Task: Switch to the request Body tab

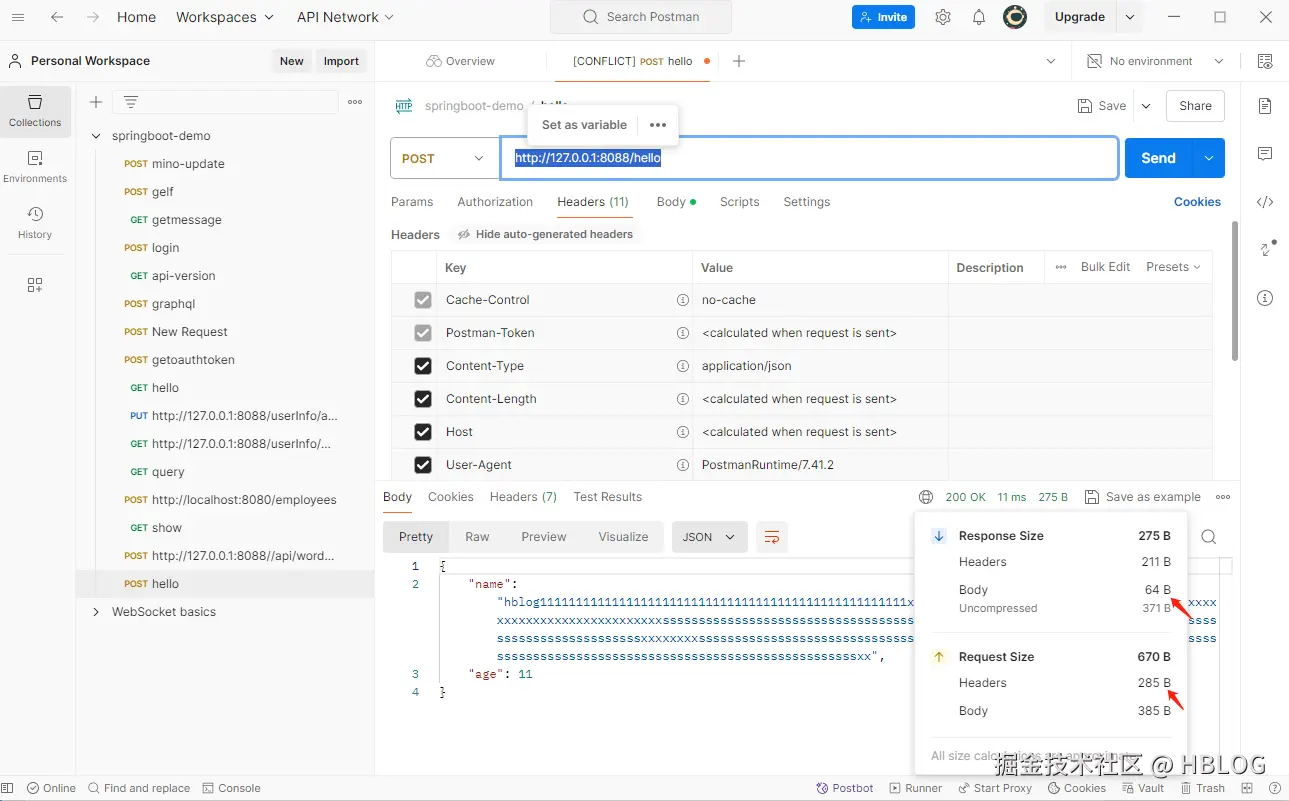Action: 676,202
